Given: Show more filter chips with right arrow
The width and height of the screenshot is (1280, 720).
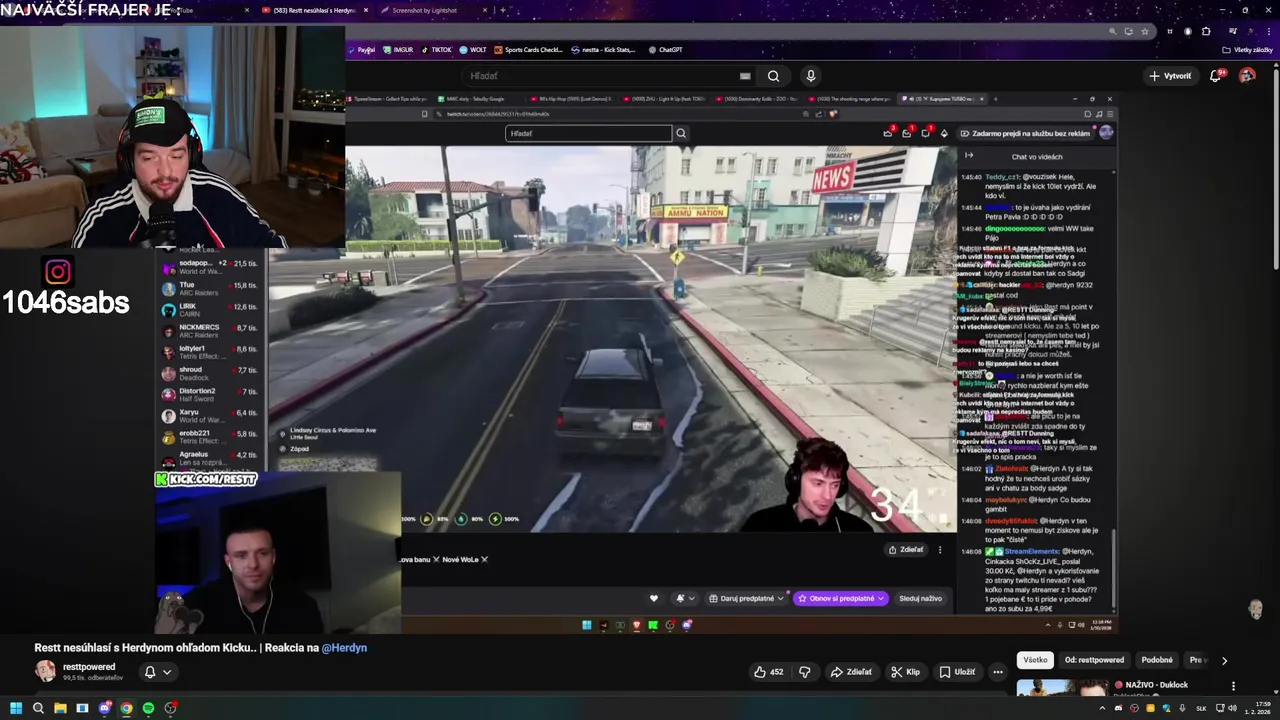Looking at the screenshot, I should pos(1224,660).
